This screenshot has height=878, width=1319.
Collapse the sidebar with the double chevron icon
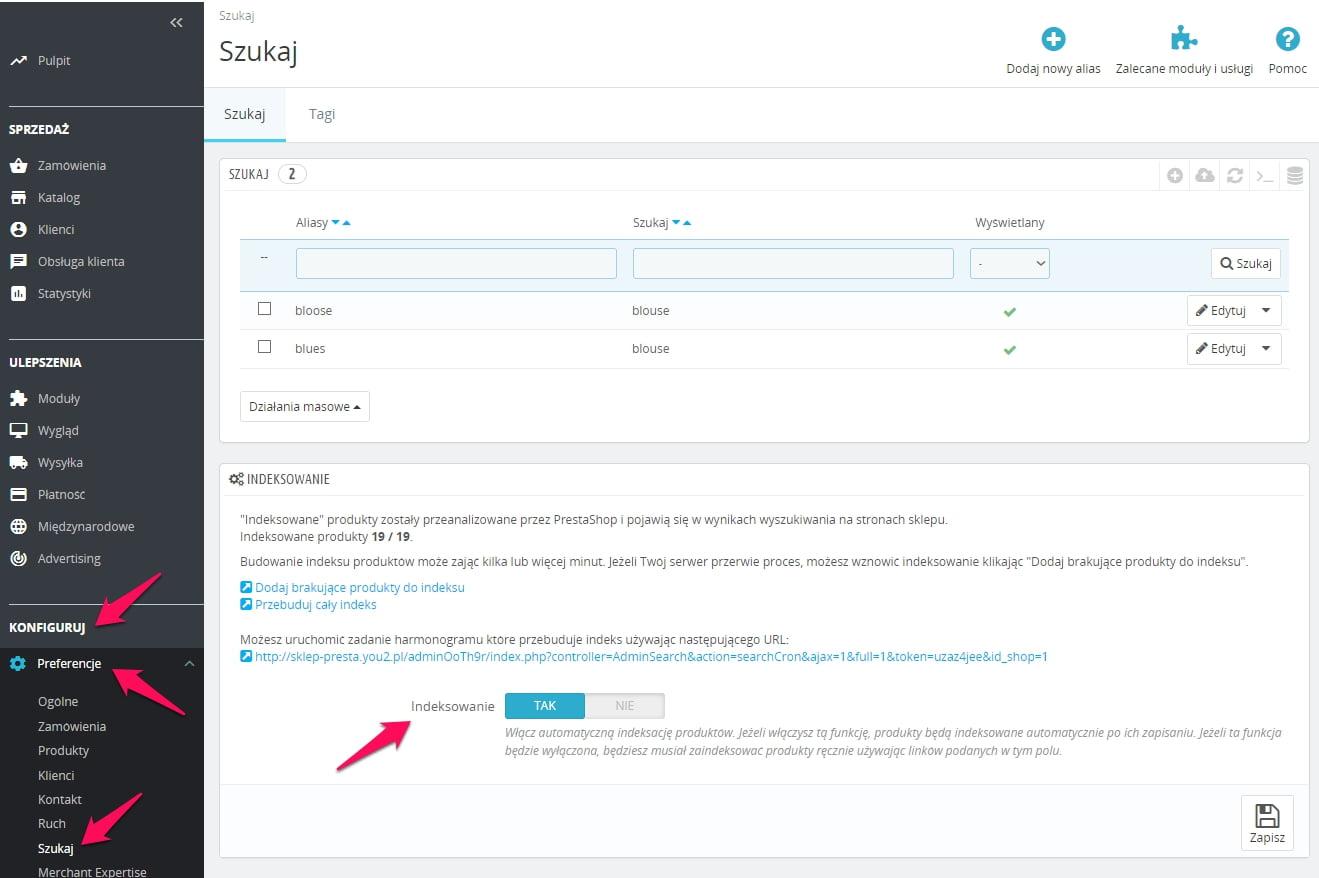pyautogui.click(x=176, y=22)
